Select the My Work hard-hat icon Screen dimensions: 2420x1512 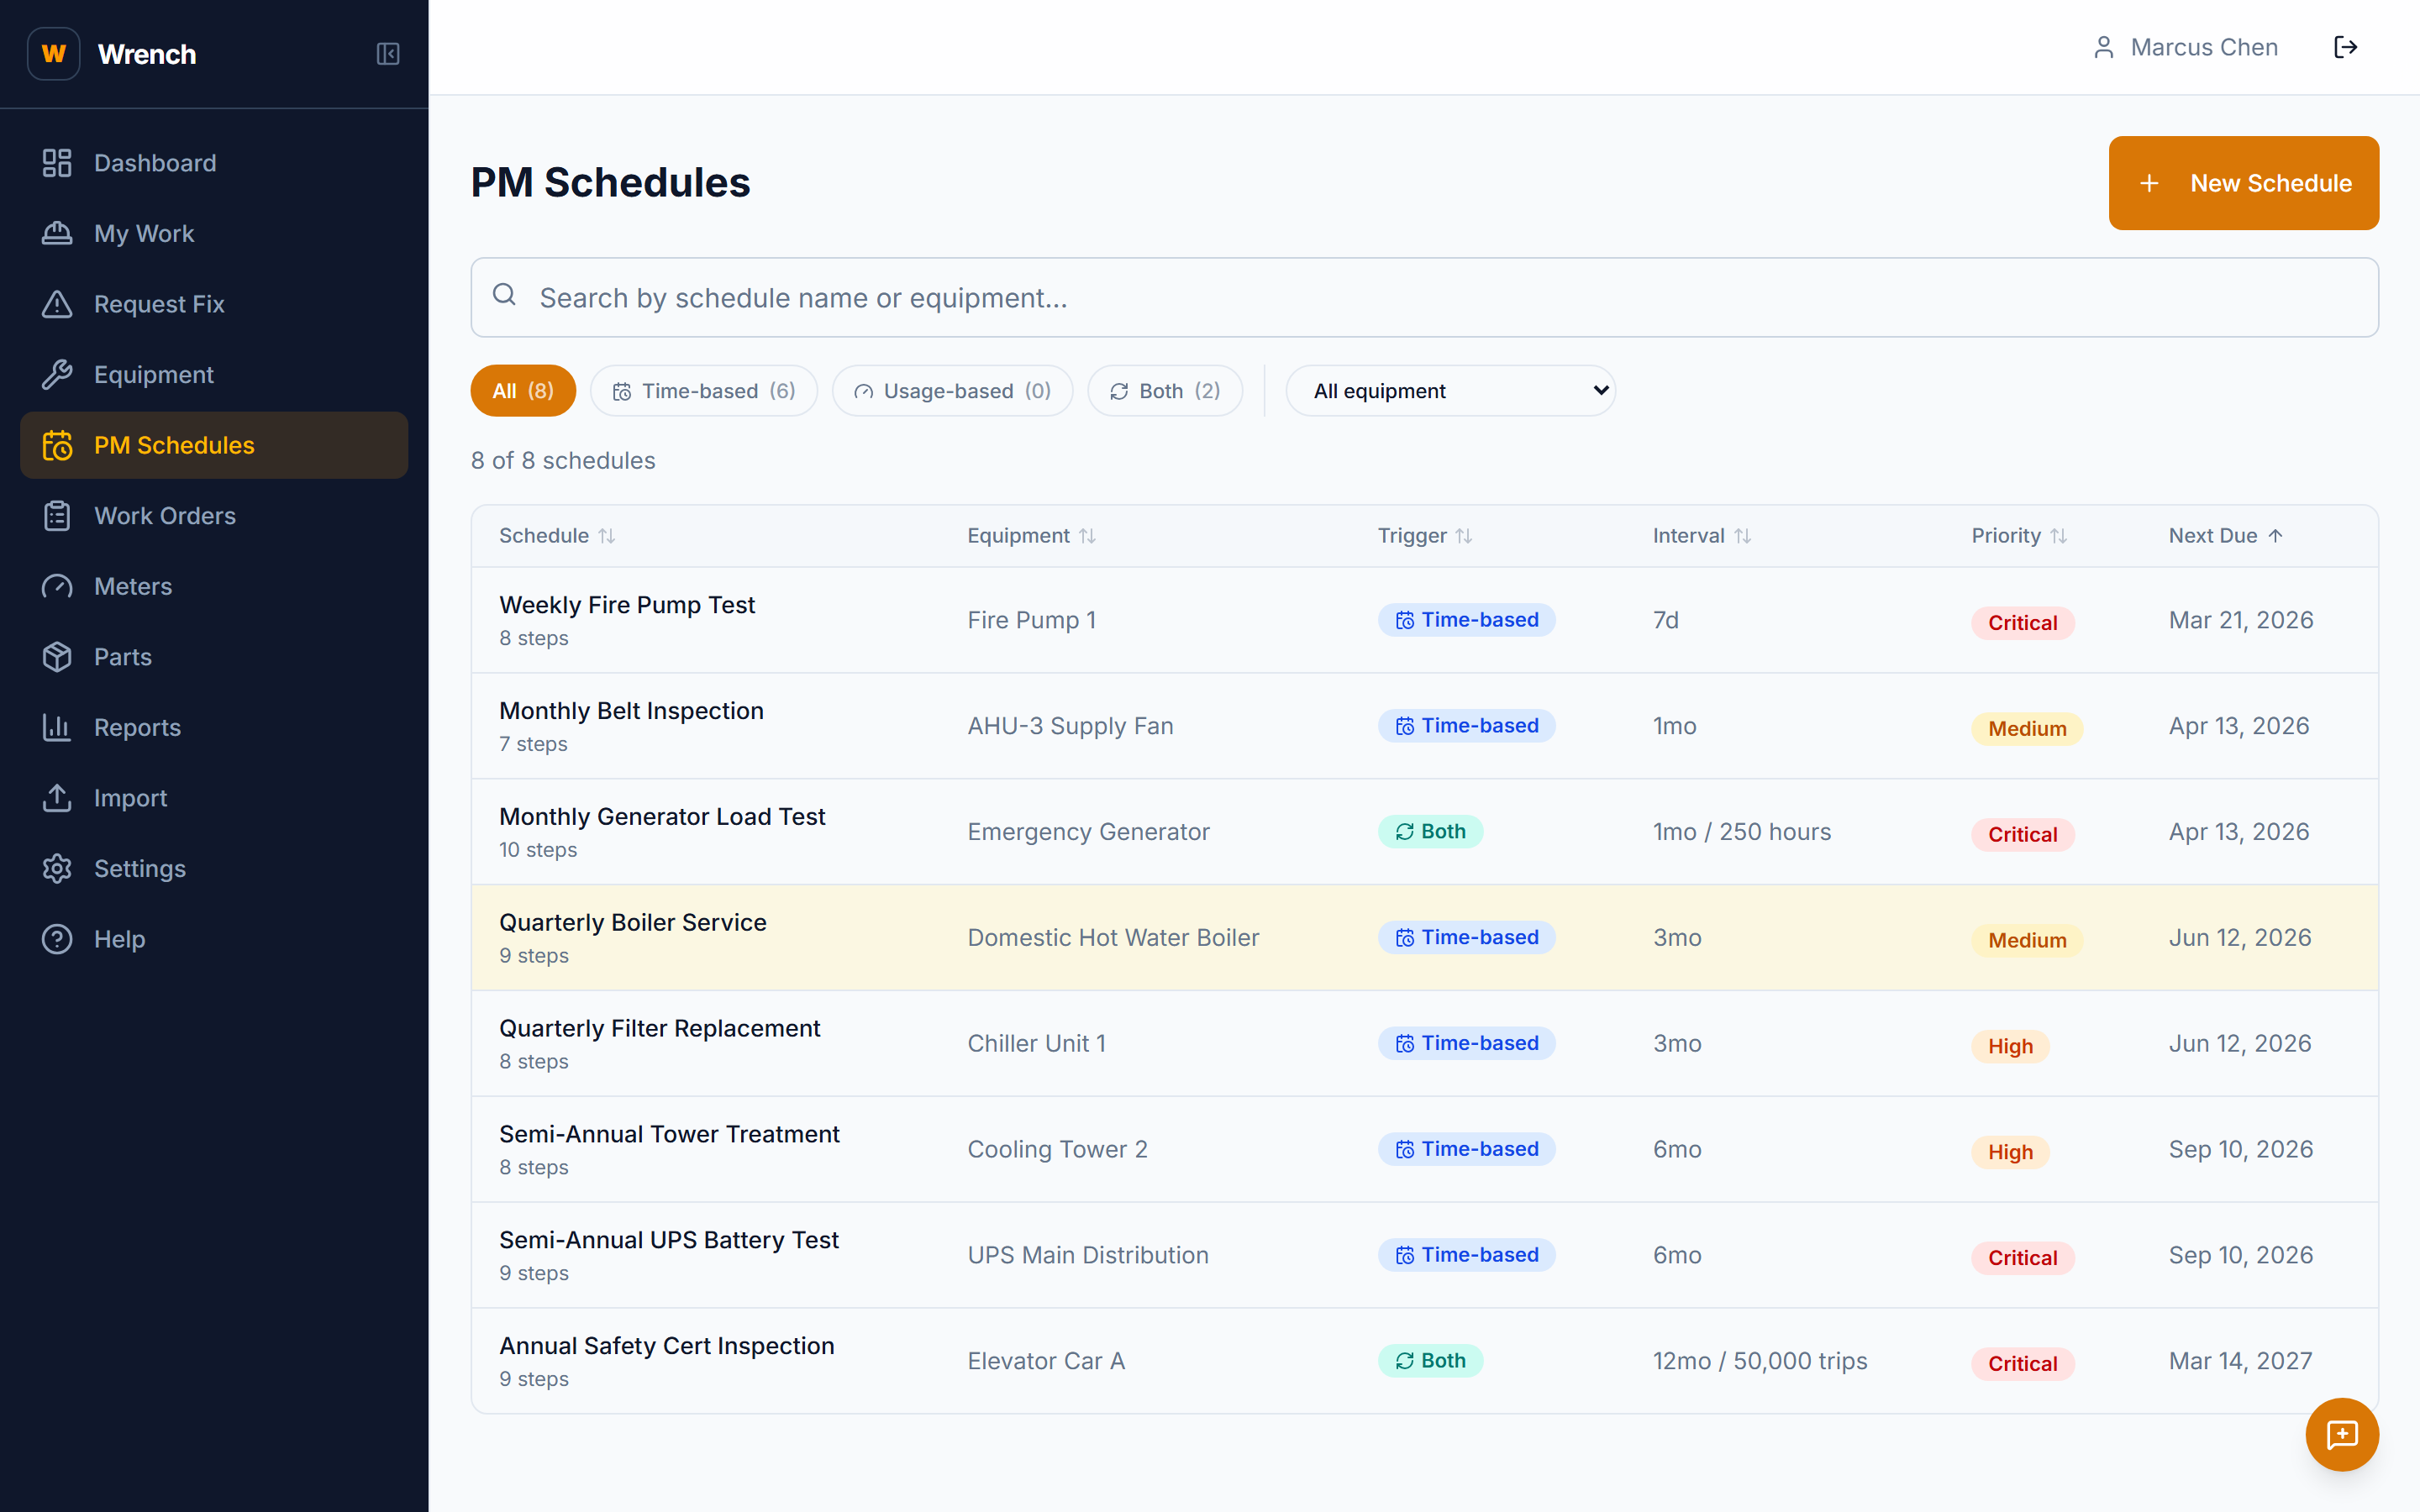[x=57, y=233]
